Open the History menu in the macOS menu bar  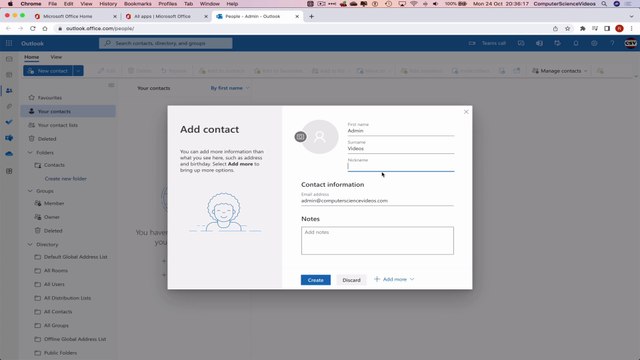(x=108, y=4)
